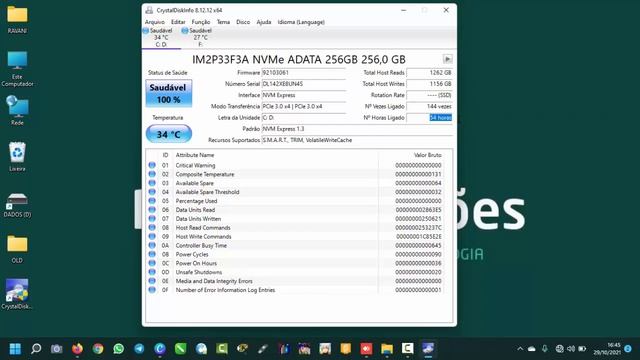Image resolution: width=640 pixels, height=360 pixels.
Task: Show hidden system tray icons
Action: 520,349
